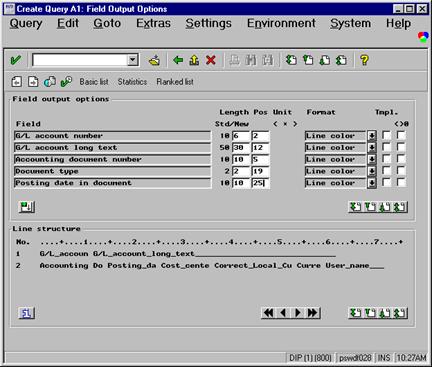The image size is (432, 367).
Task: Tick Tmpl. checkbox for Document type
Action: [x=387, y=171]
